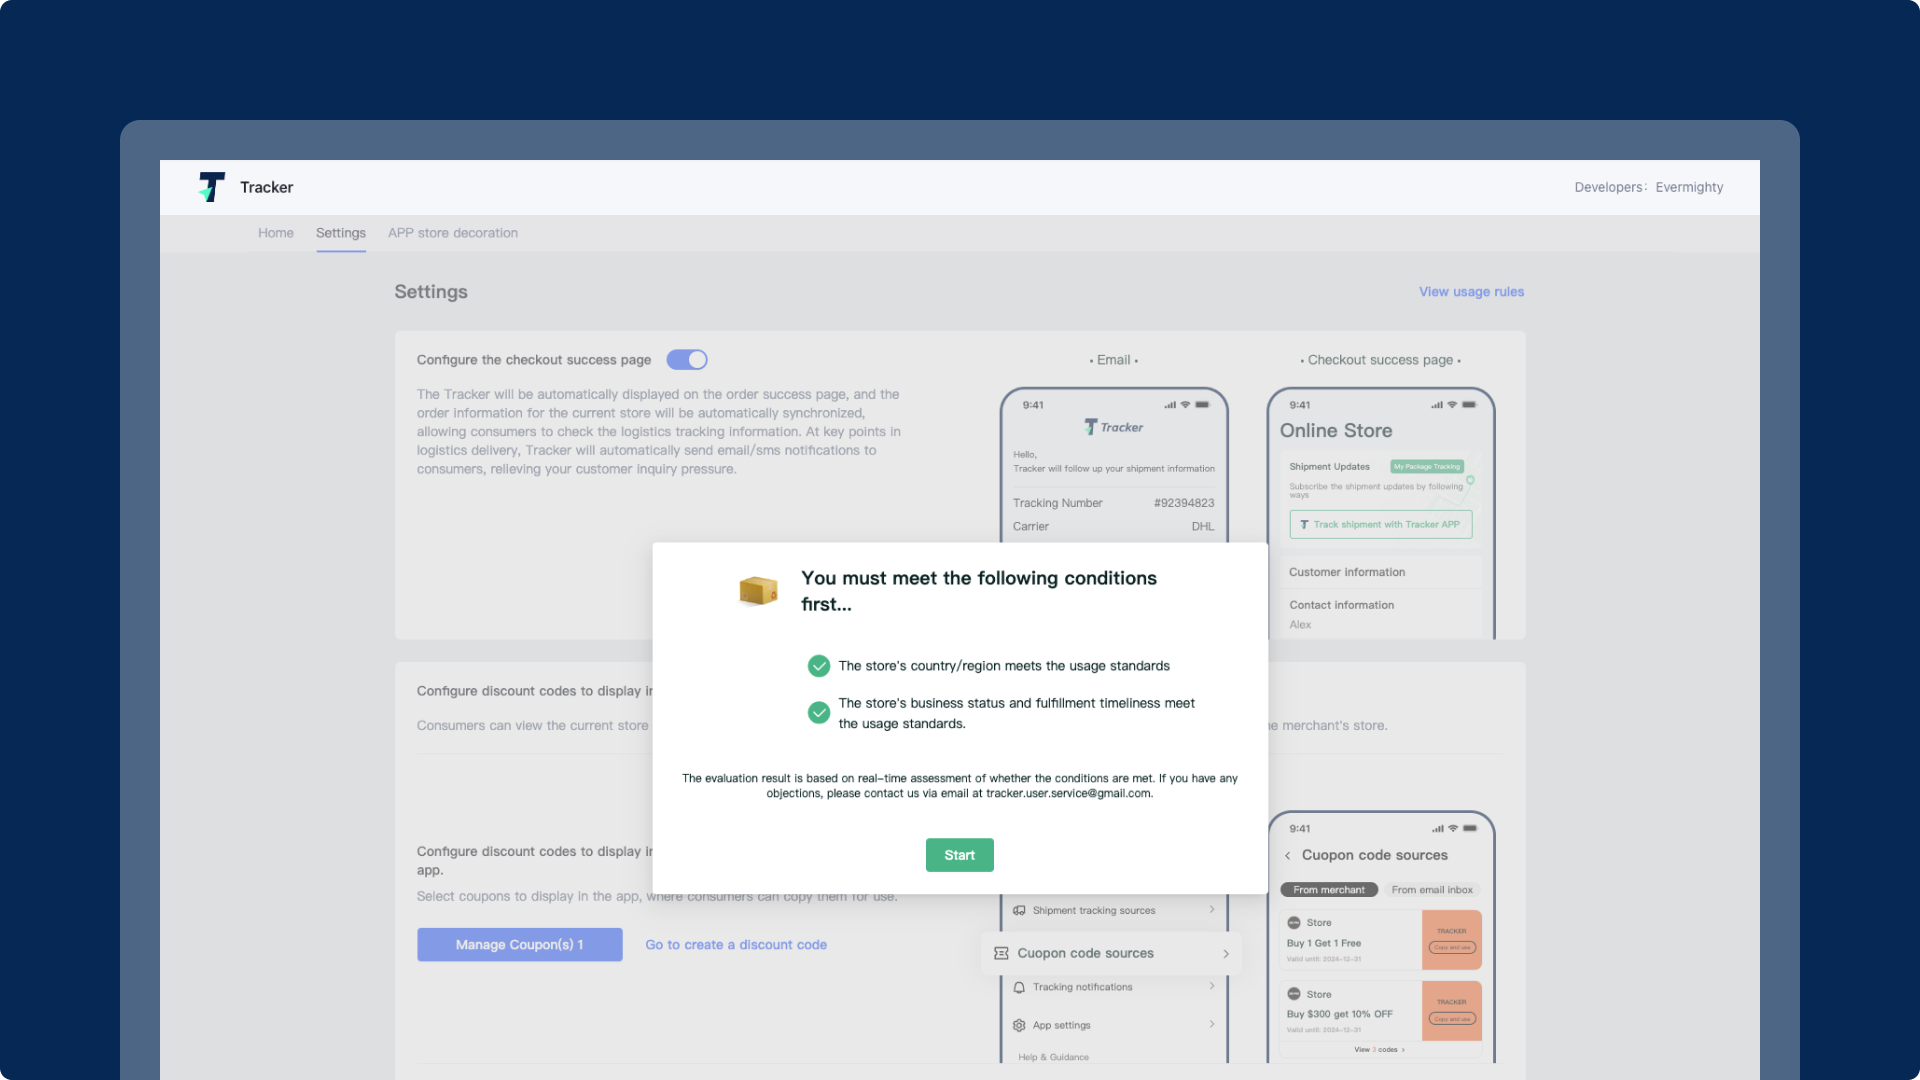Switch to APP store decoration tab
The width and height of the screenshot is (1920, 1080).
[453, 233]
